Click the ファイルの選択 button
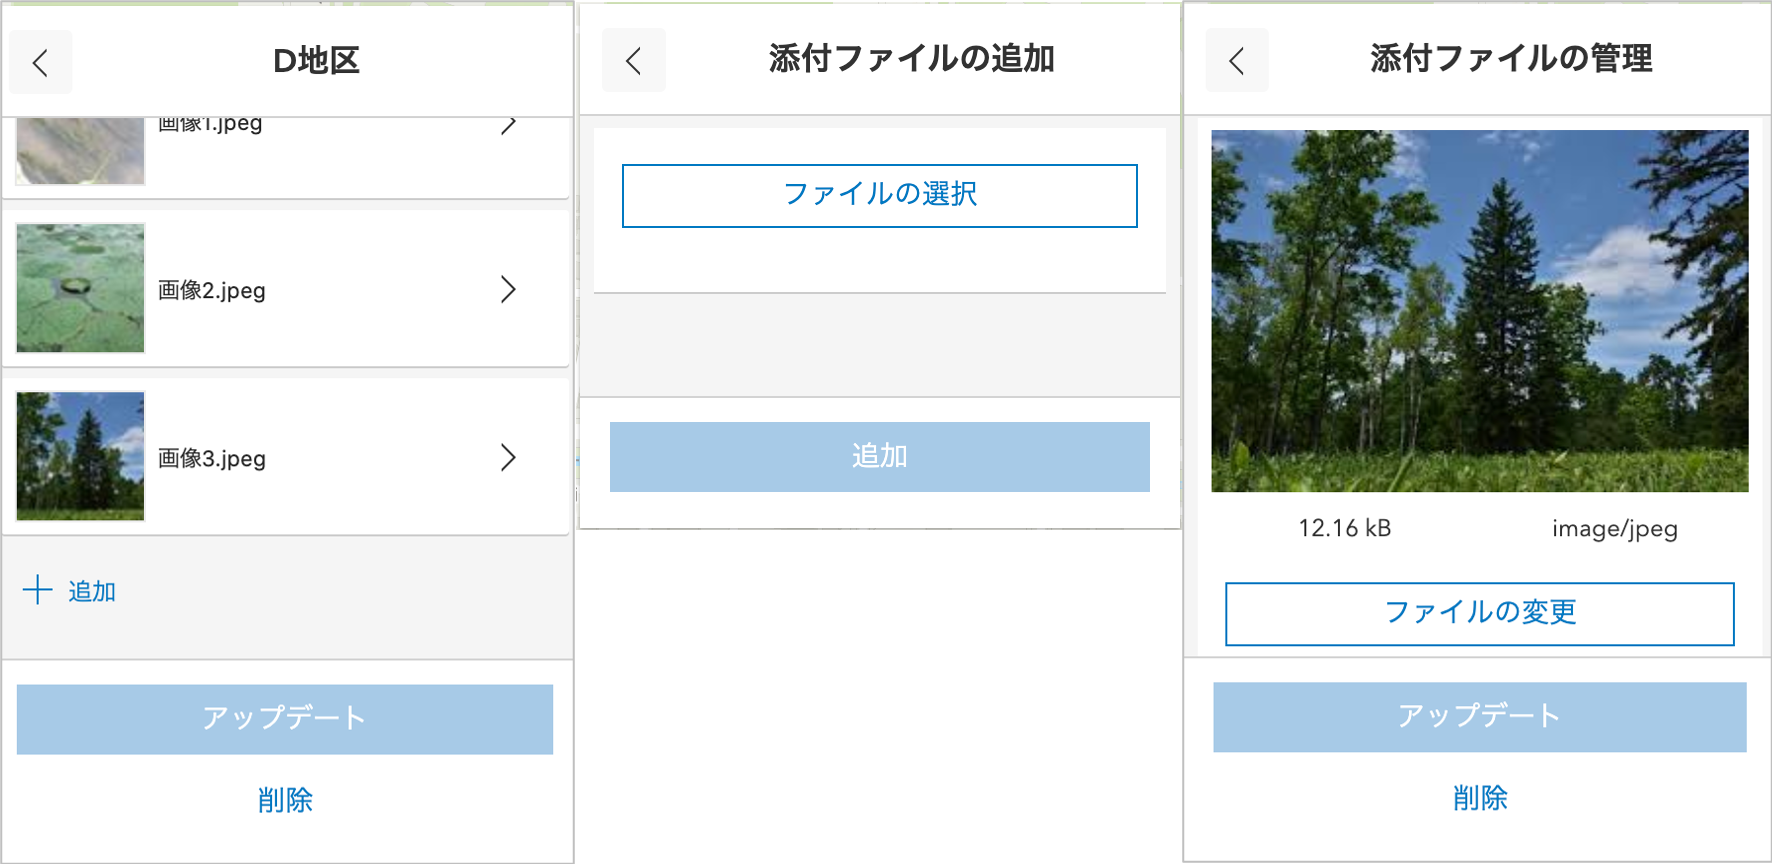This screenshot has width=1772, height=864. (x=880, y=196)
